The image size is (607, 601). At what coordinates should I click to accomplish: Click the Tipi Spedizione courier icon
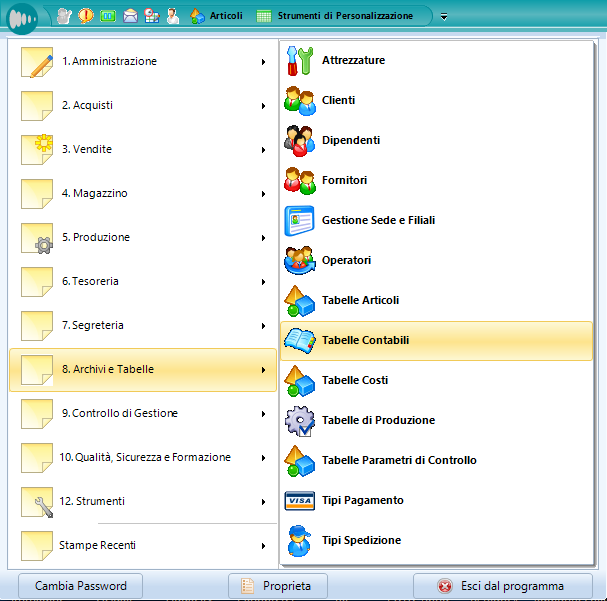[300, 541]
